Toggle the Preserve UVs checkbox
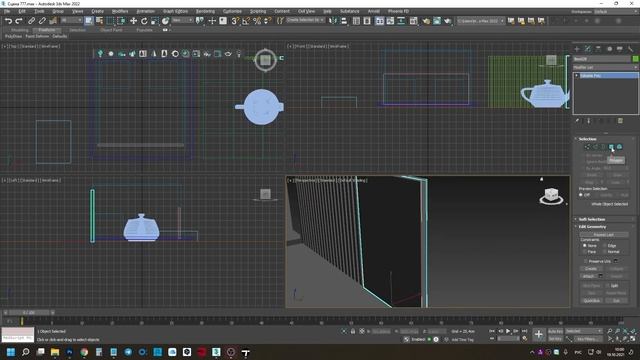The width and height of the screenshot is (640, 360). pos(585,261)
